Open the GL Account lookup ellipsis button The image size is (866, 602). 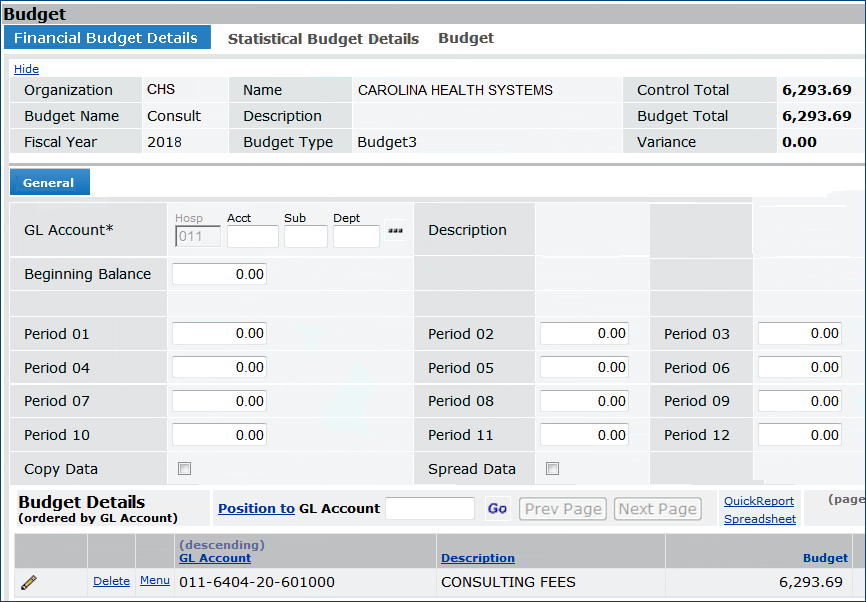pos(395,231)
